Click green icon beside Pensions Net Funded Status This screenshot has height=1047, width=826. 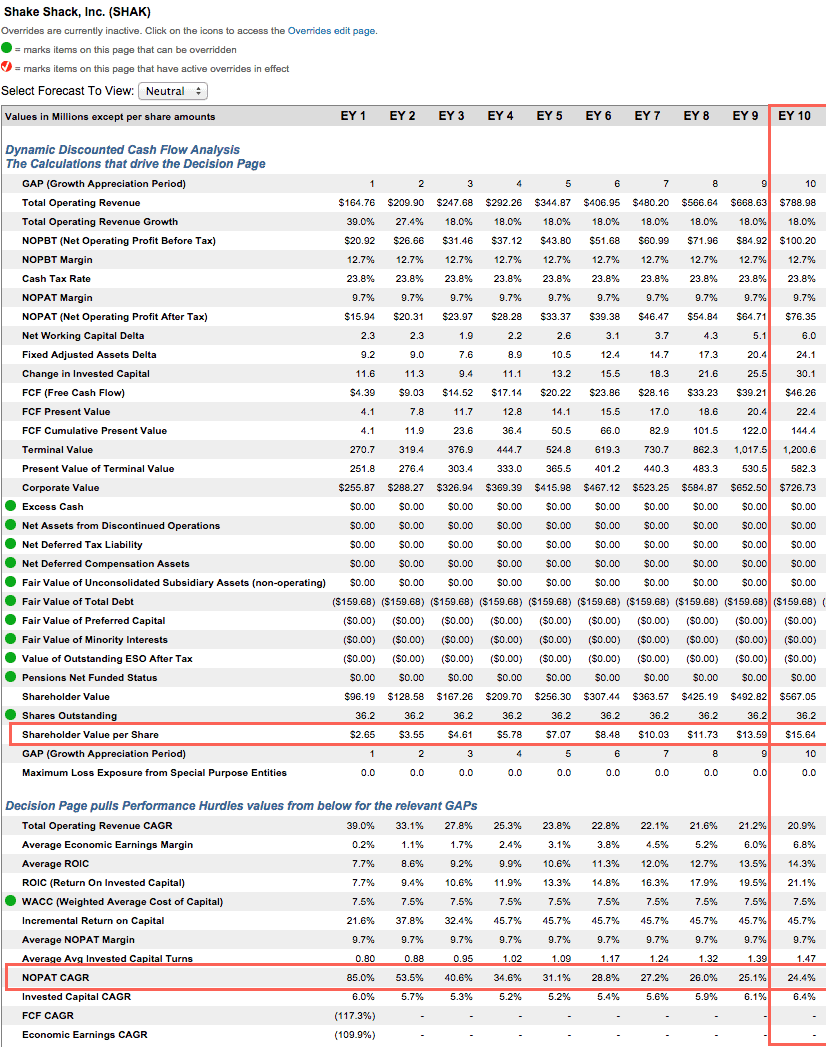pyautogui.click(x=11, y=676)
